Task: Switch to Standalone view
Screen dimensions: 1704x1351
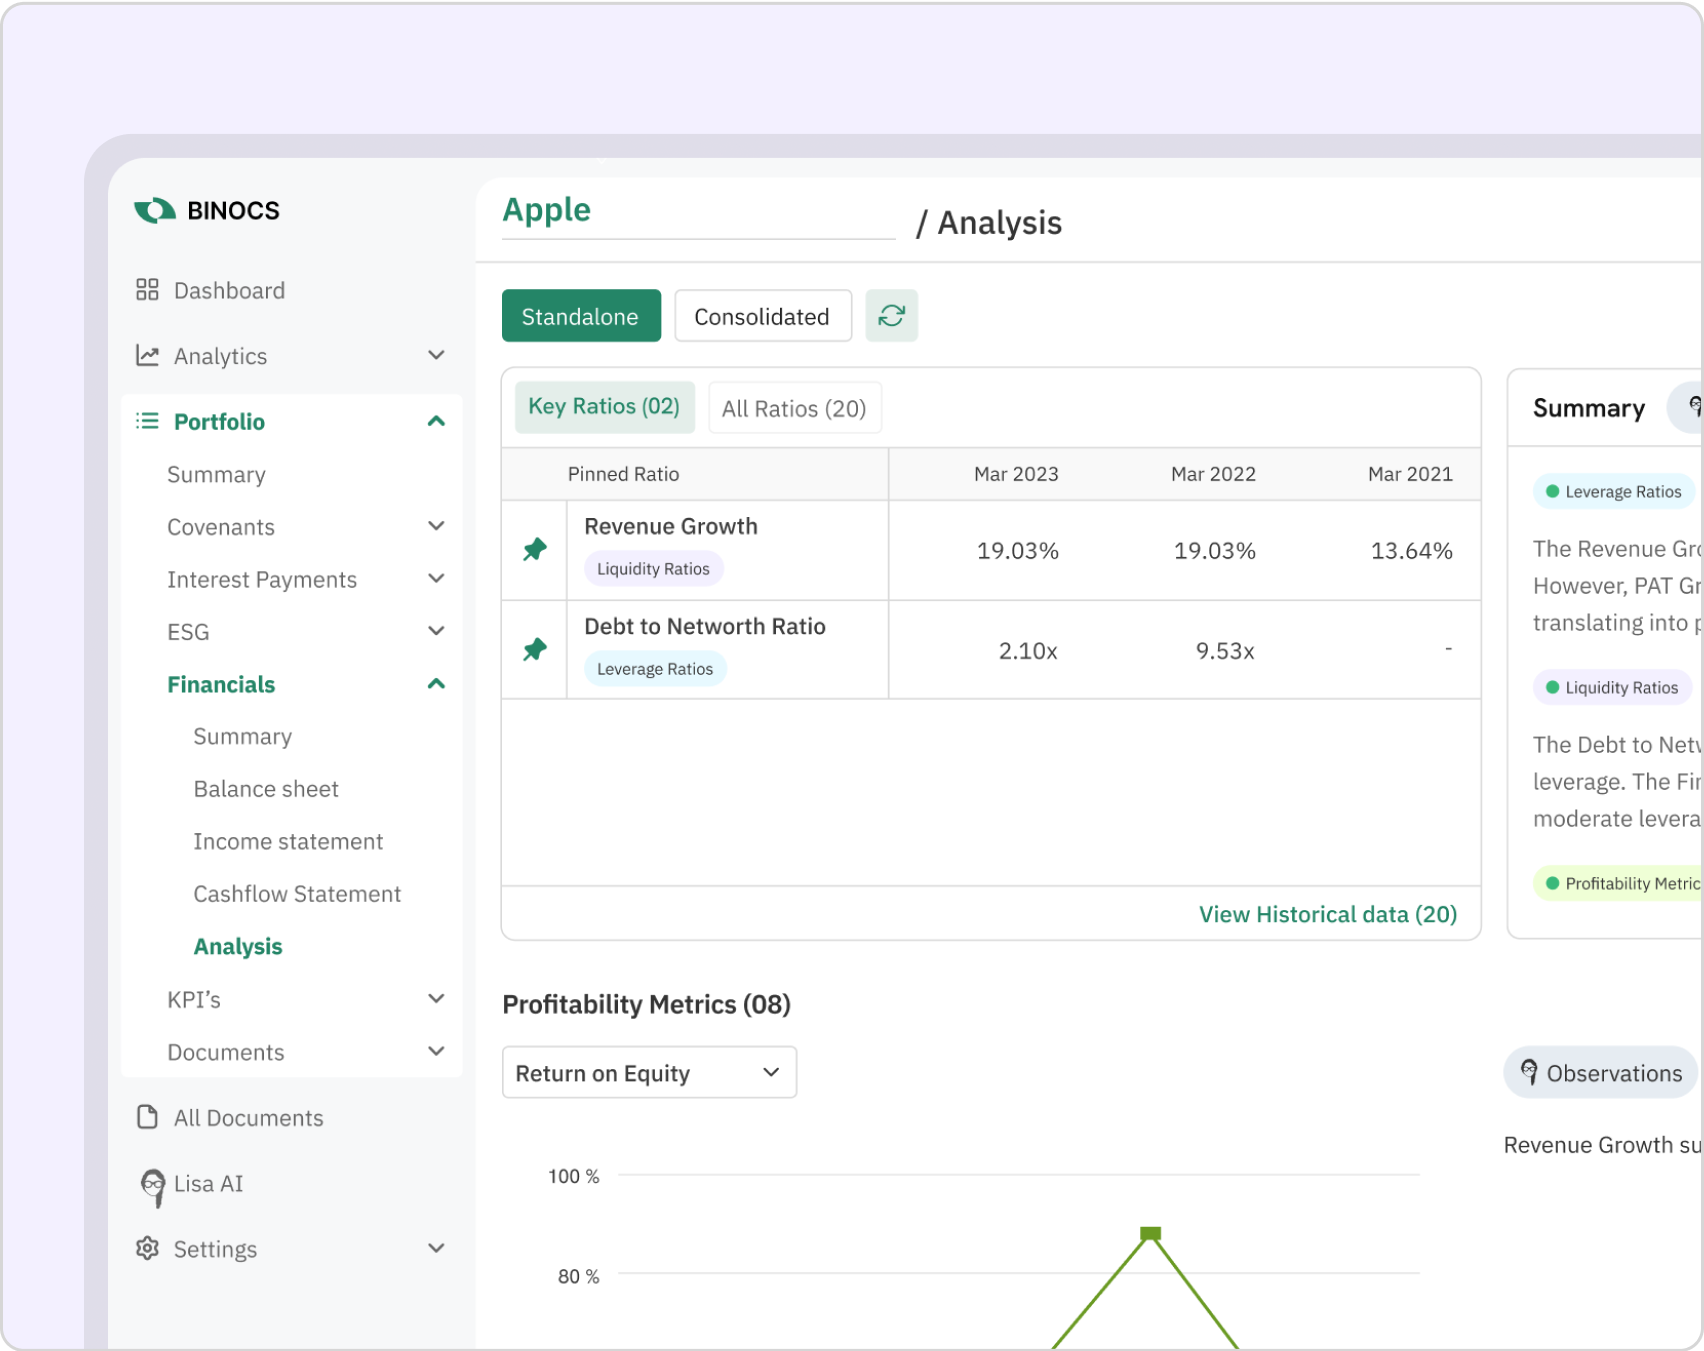Action: tap(580, 316)
